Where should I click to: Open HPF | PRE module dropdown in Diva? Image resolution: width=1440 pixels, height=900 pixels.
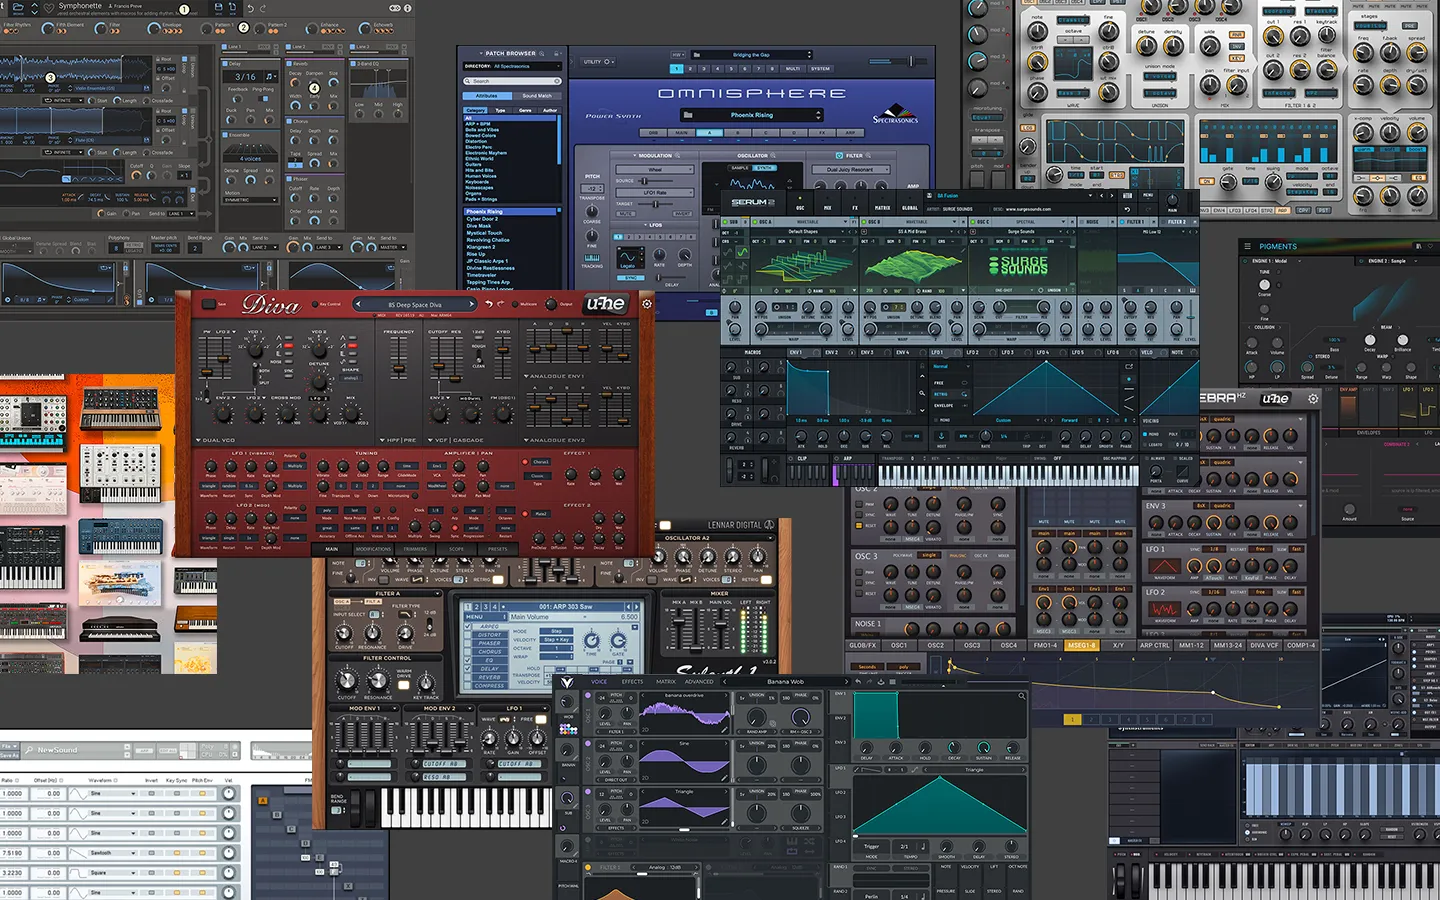[x=398, y=440]
